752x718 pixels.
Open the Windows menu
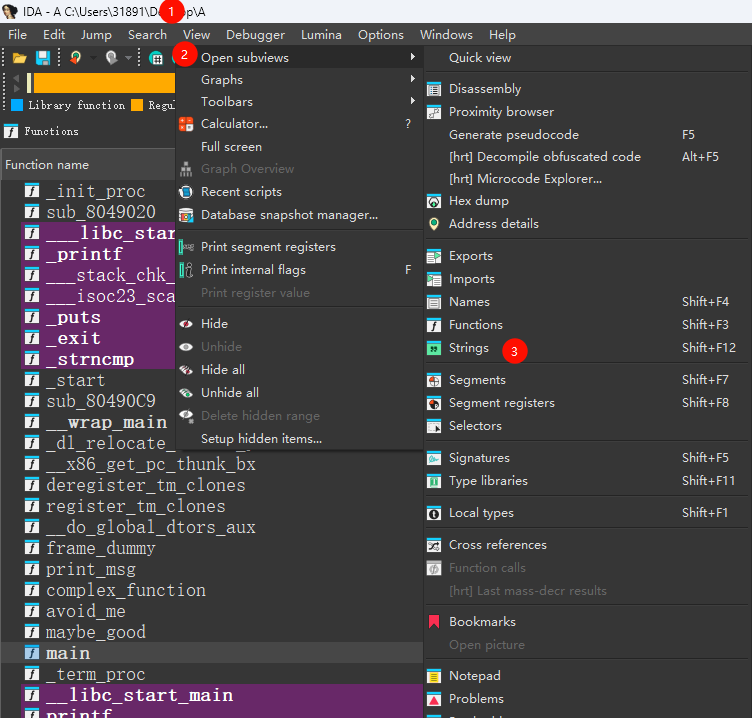point(446,35)
